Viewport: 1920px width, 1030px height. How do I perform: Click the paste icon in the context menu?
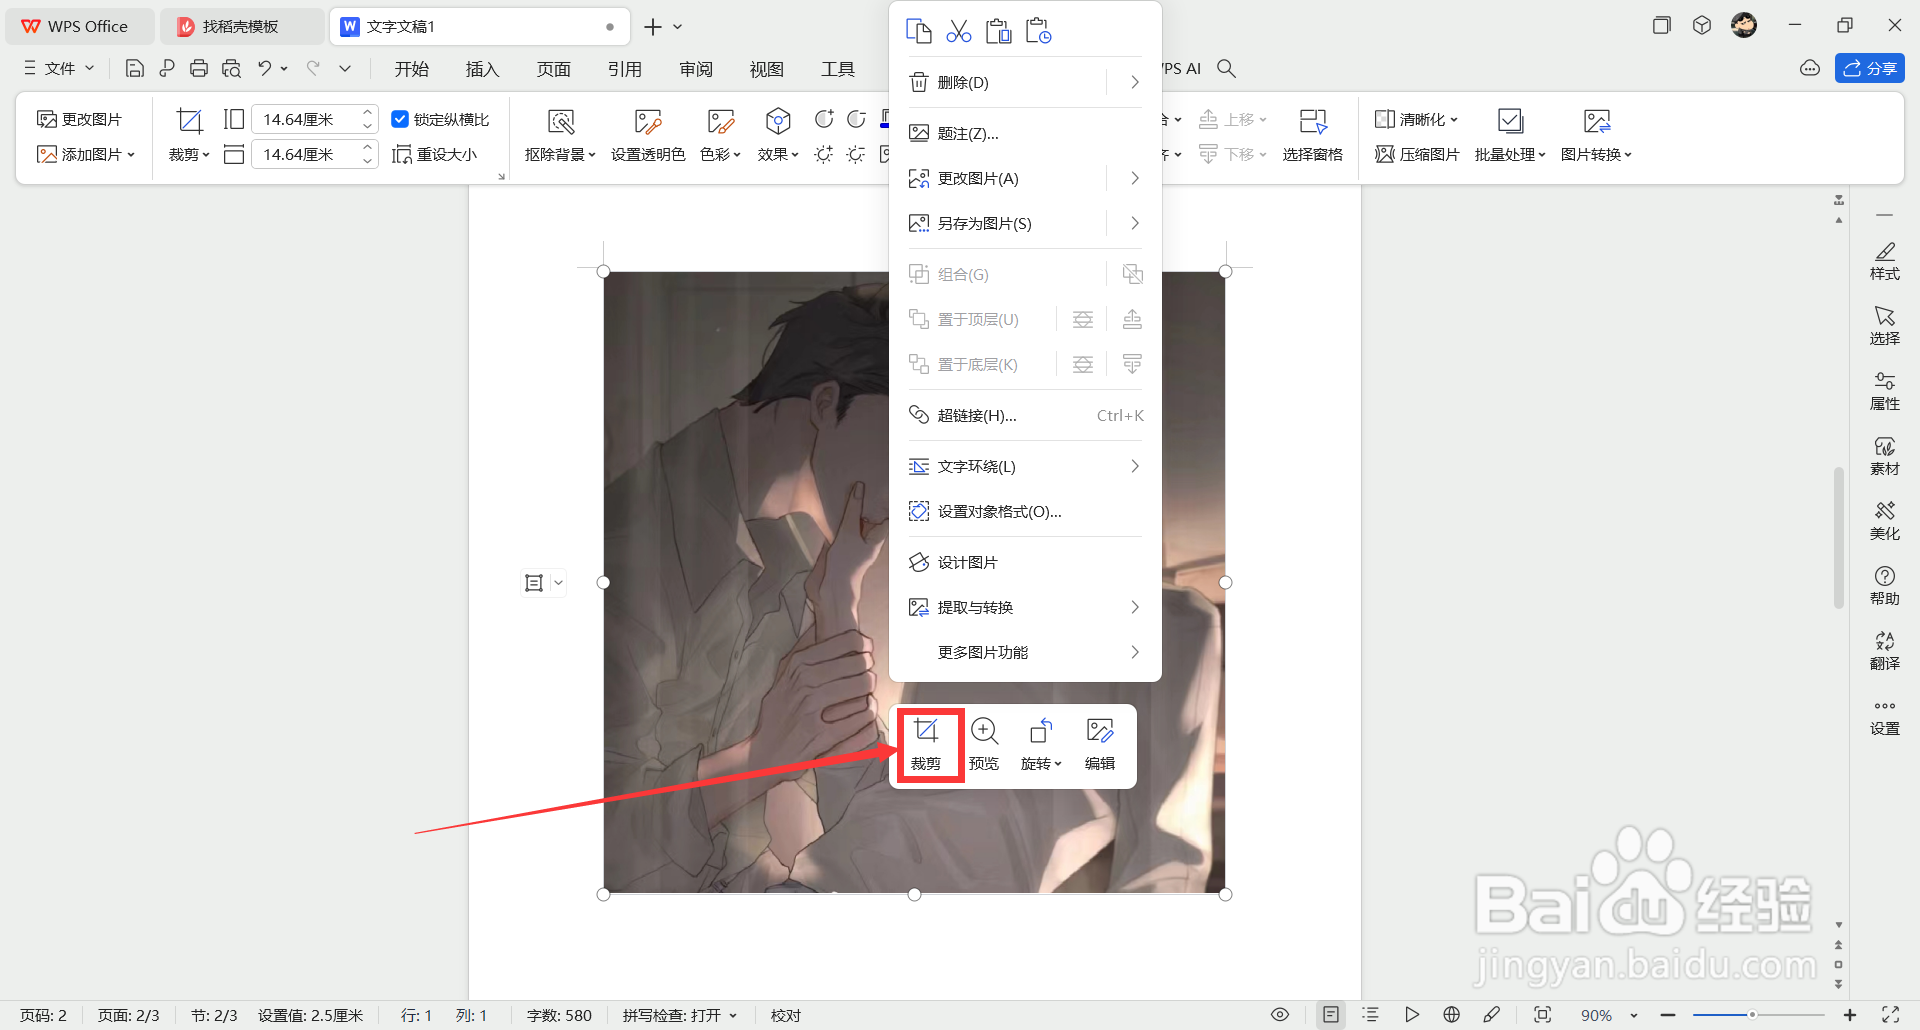tap(998, 31)
